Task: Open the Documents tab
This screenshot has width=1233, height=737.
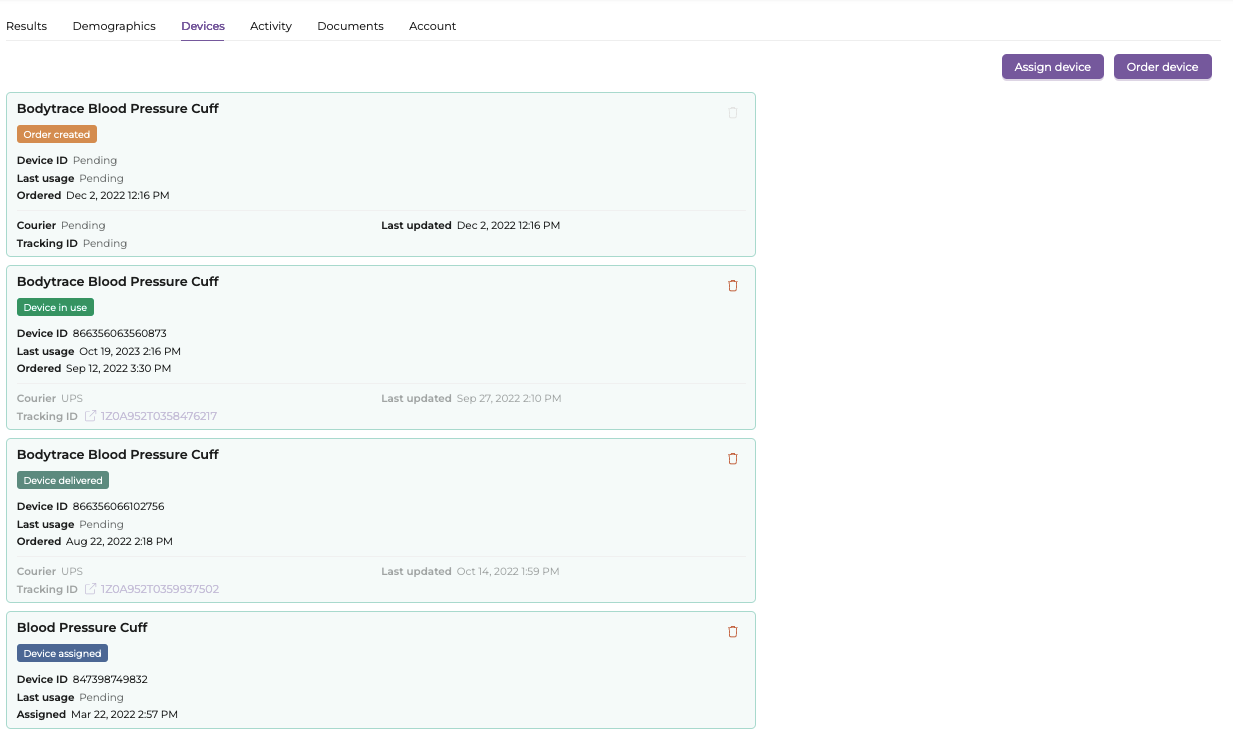Action: tap(350, 26)
